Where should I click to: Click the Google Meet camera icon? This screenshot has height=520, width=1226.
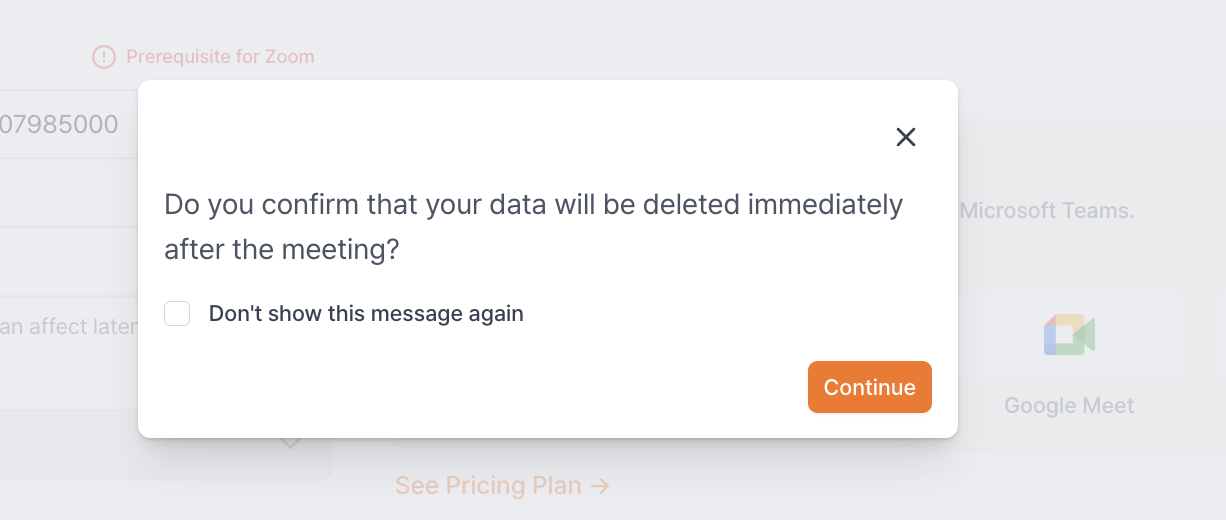1069,335
